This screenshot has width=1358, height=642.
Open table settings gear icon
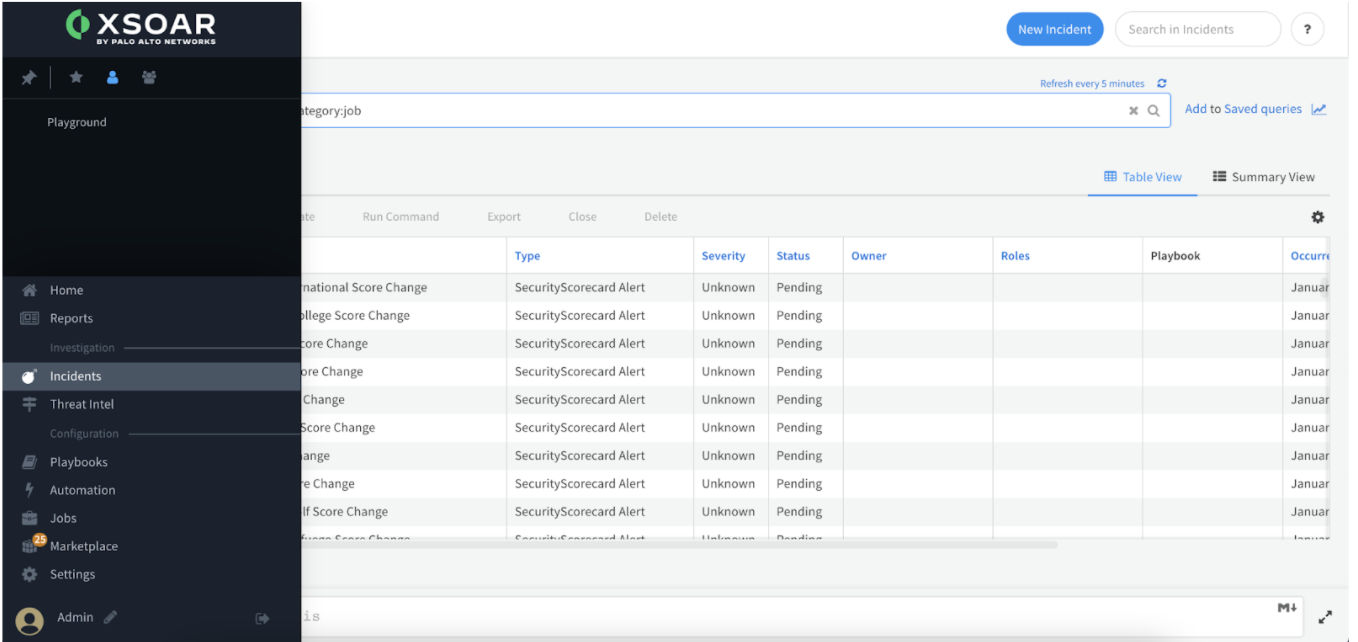(1318, 217)
